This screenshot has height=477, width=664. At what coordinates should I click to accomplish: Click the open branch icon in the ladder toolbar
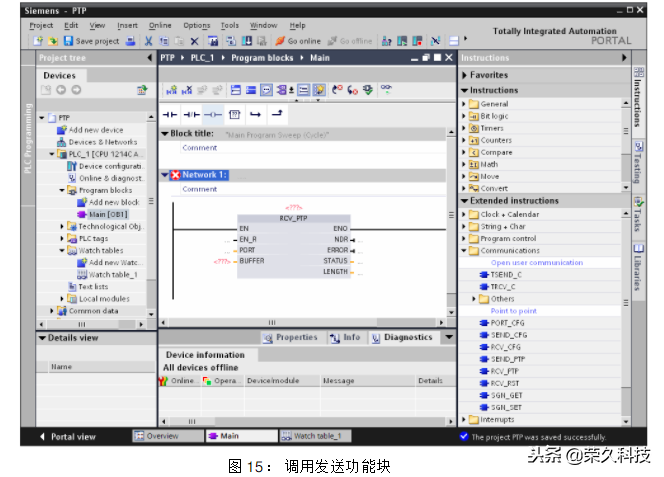point(255,114)
